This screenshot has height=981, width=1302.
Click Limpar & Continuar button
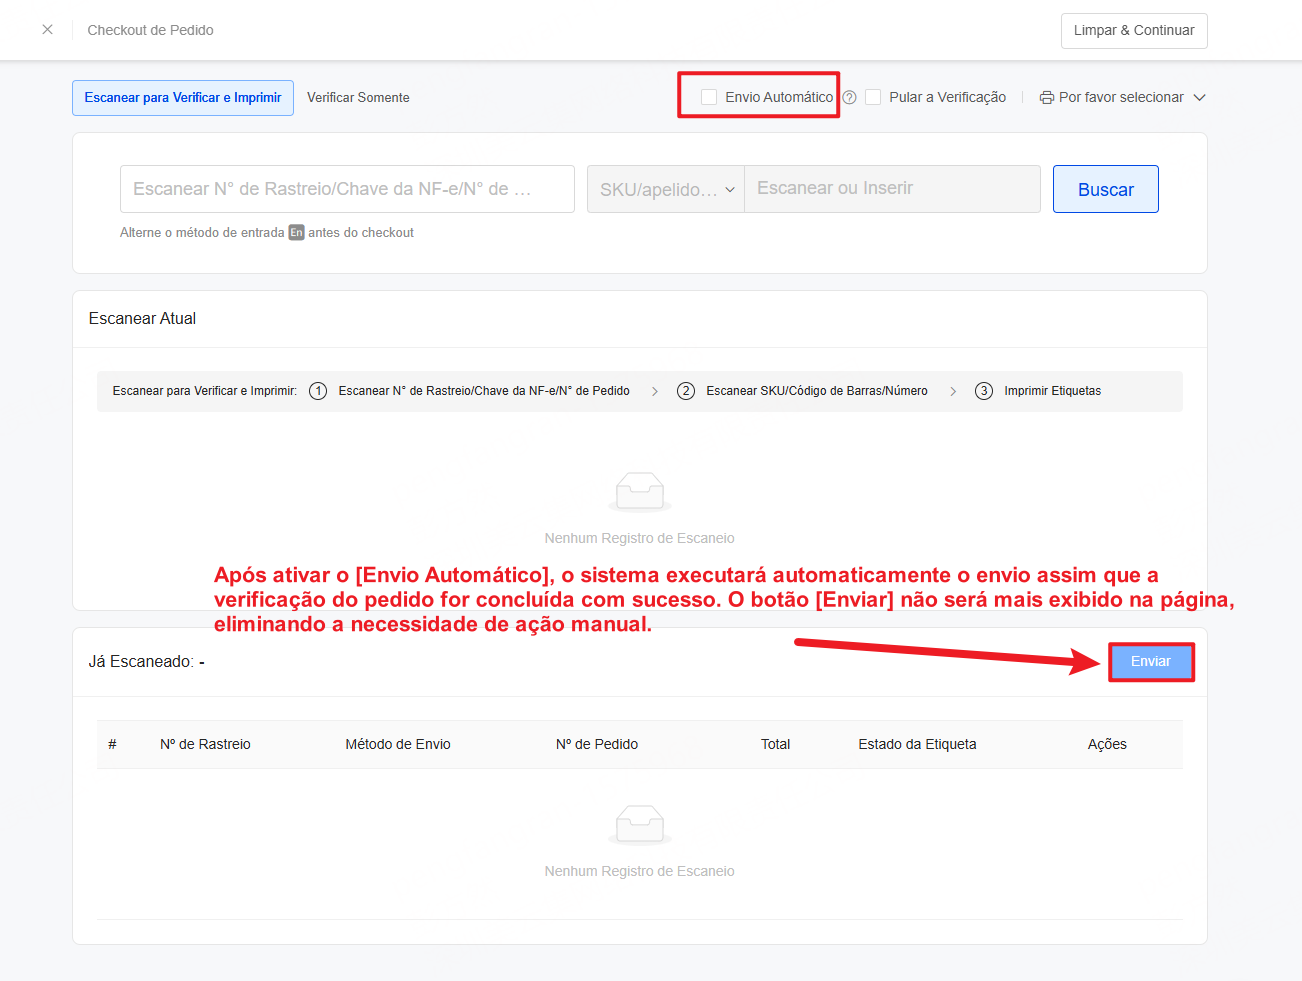point(1134,31)
